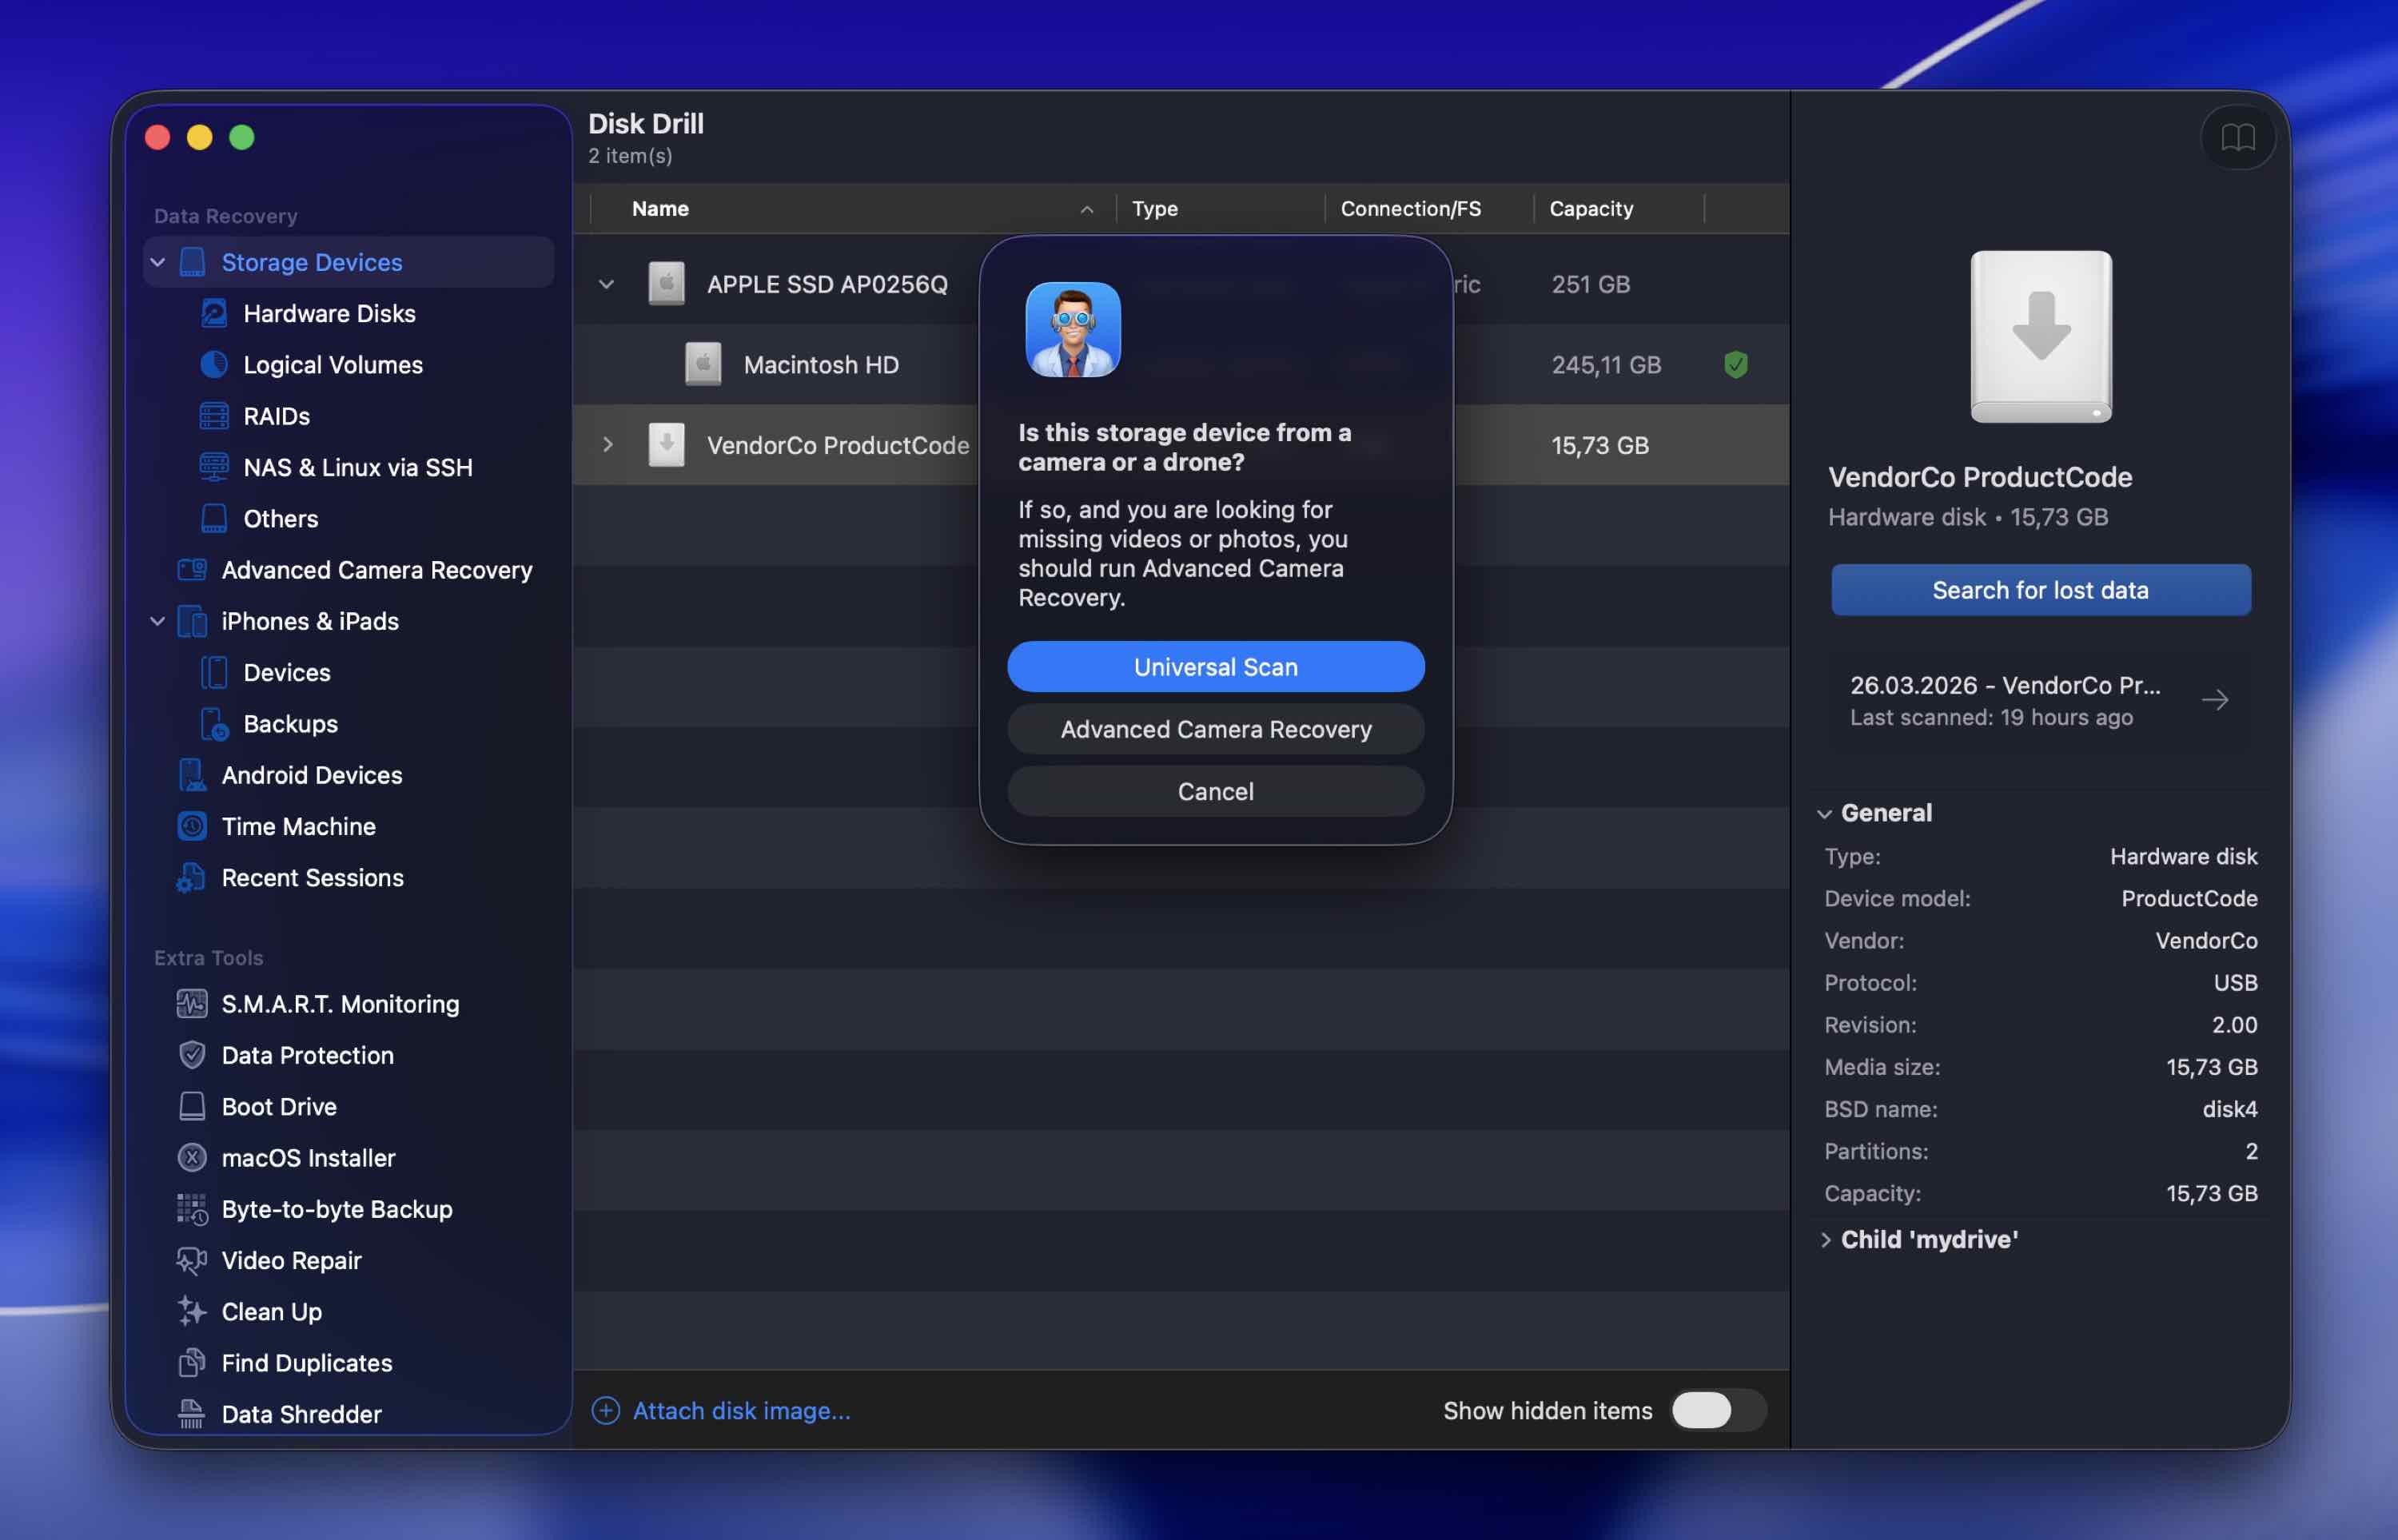Image resolution: width=2398 pixels, height=1540 pixels.
Task: Click the Logical Volumes pie icon
Action: 214,365
